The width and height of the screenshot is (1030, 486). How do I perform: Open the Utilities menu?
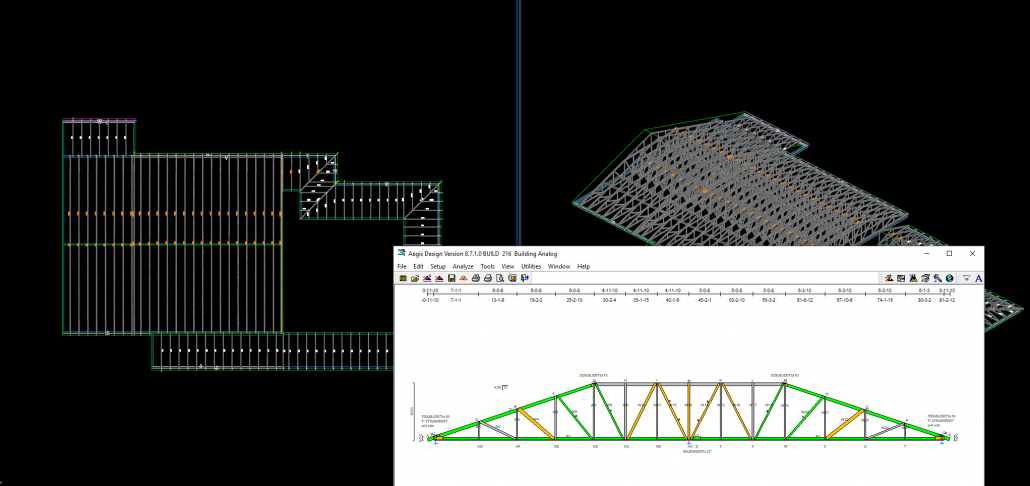point(531,266)
